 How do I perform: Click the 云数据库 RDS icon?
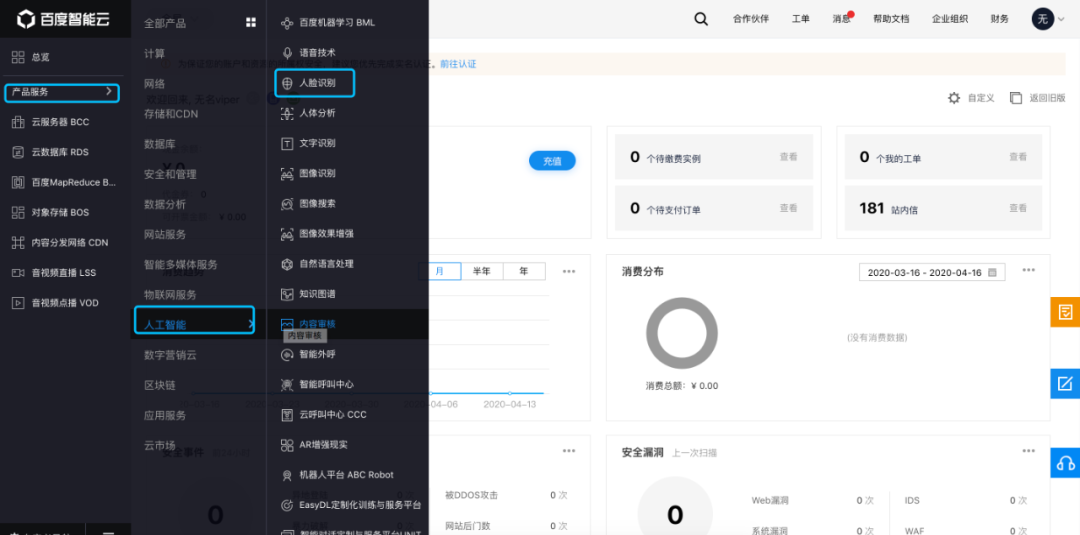click(19, 152)
